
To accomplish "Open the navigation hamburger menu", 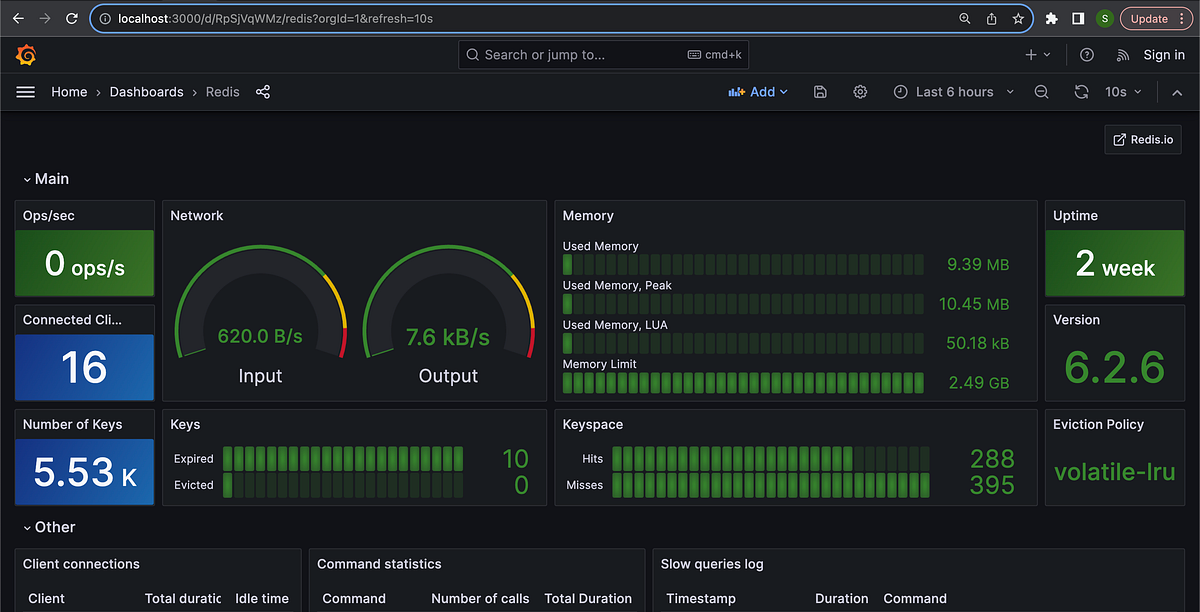I will (25, 91).
